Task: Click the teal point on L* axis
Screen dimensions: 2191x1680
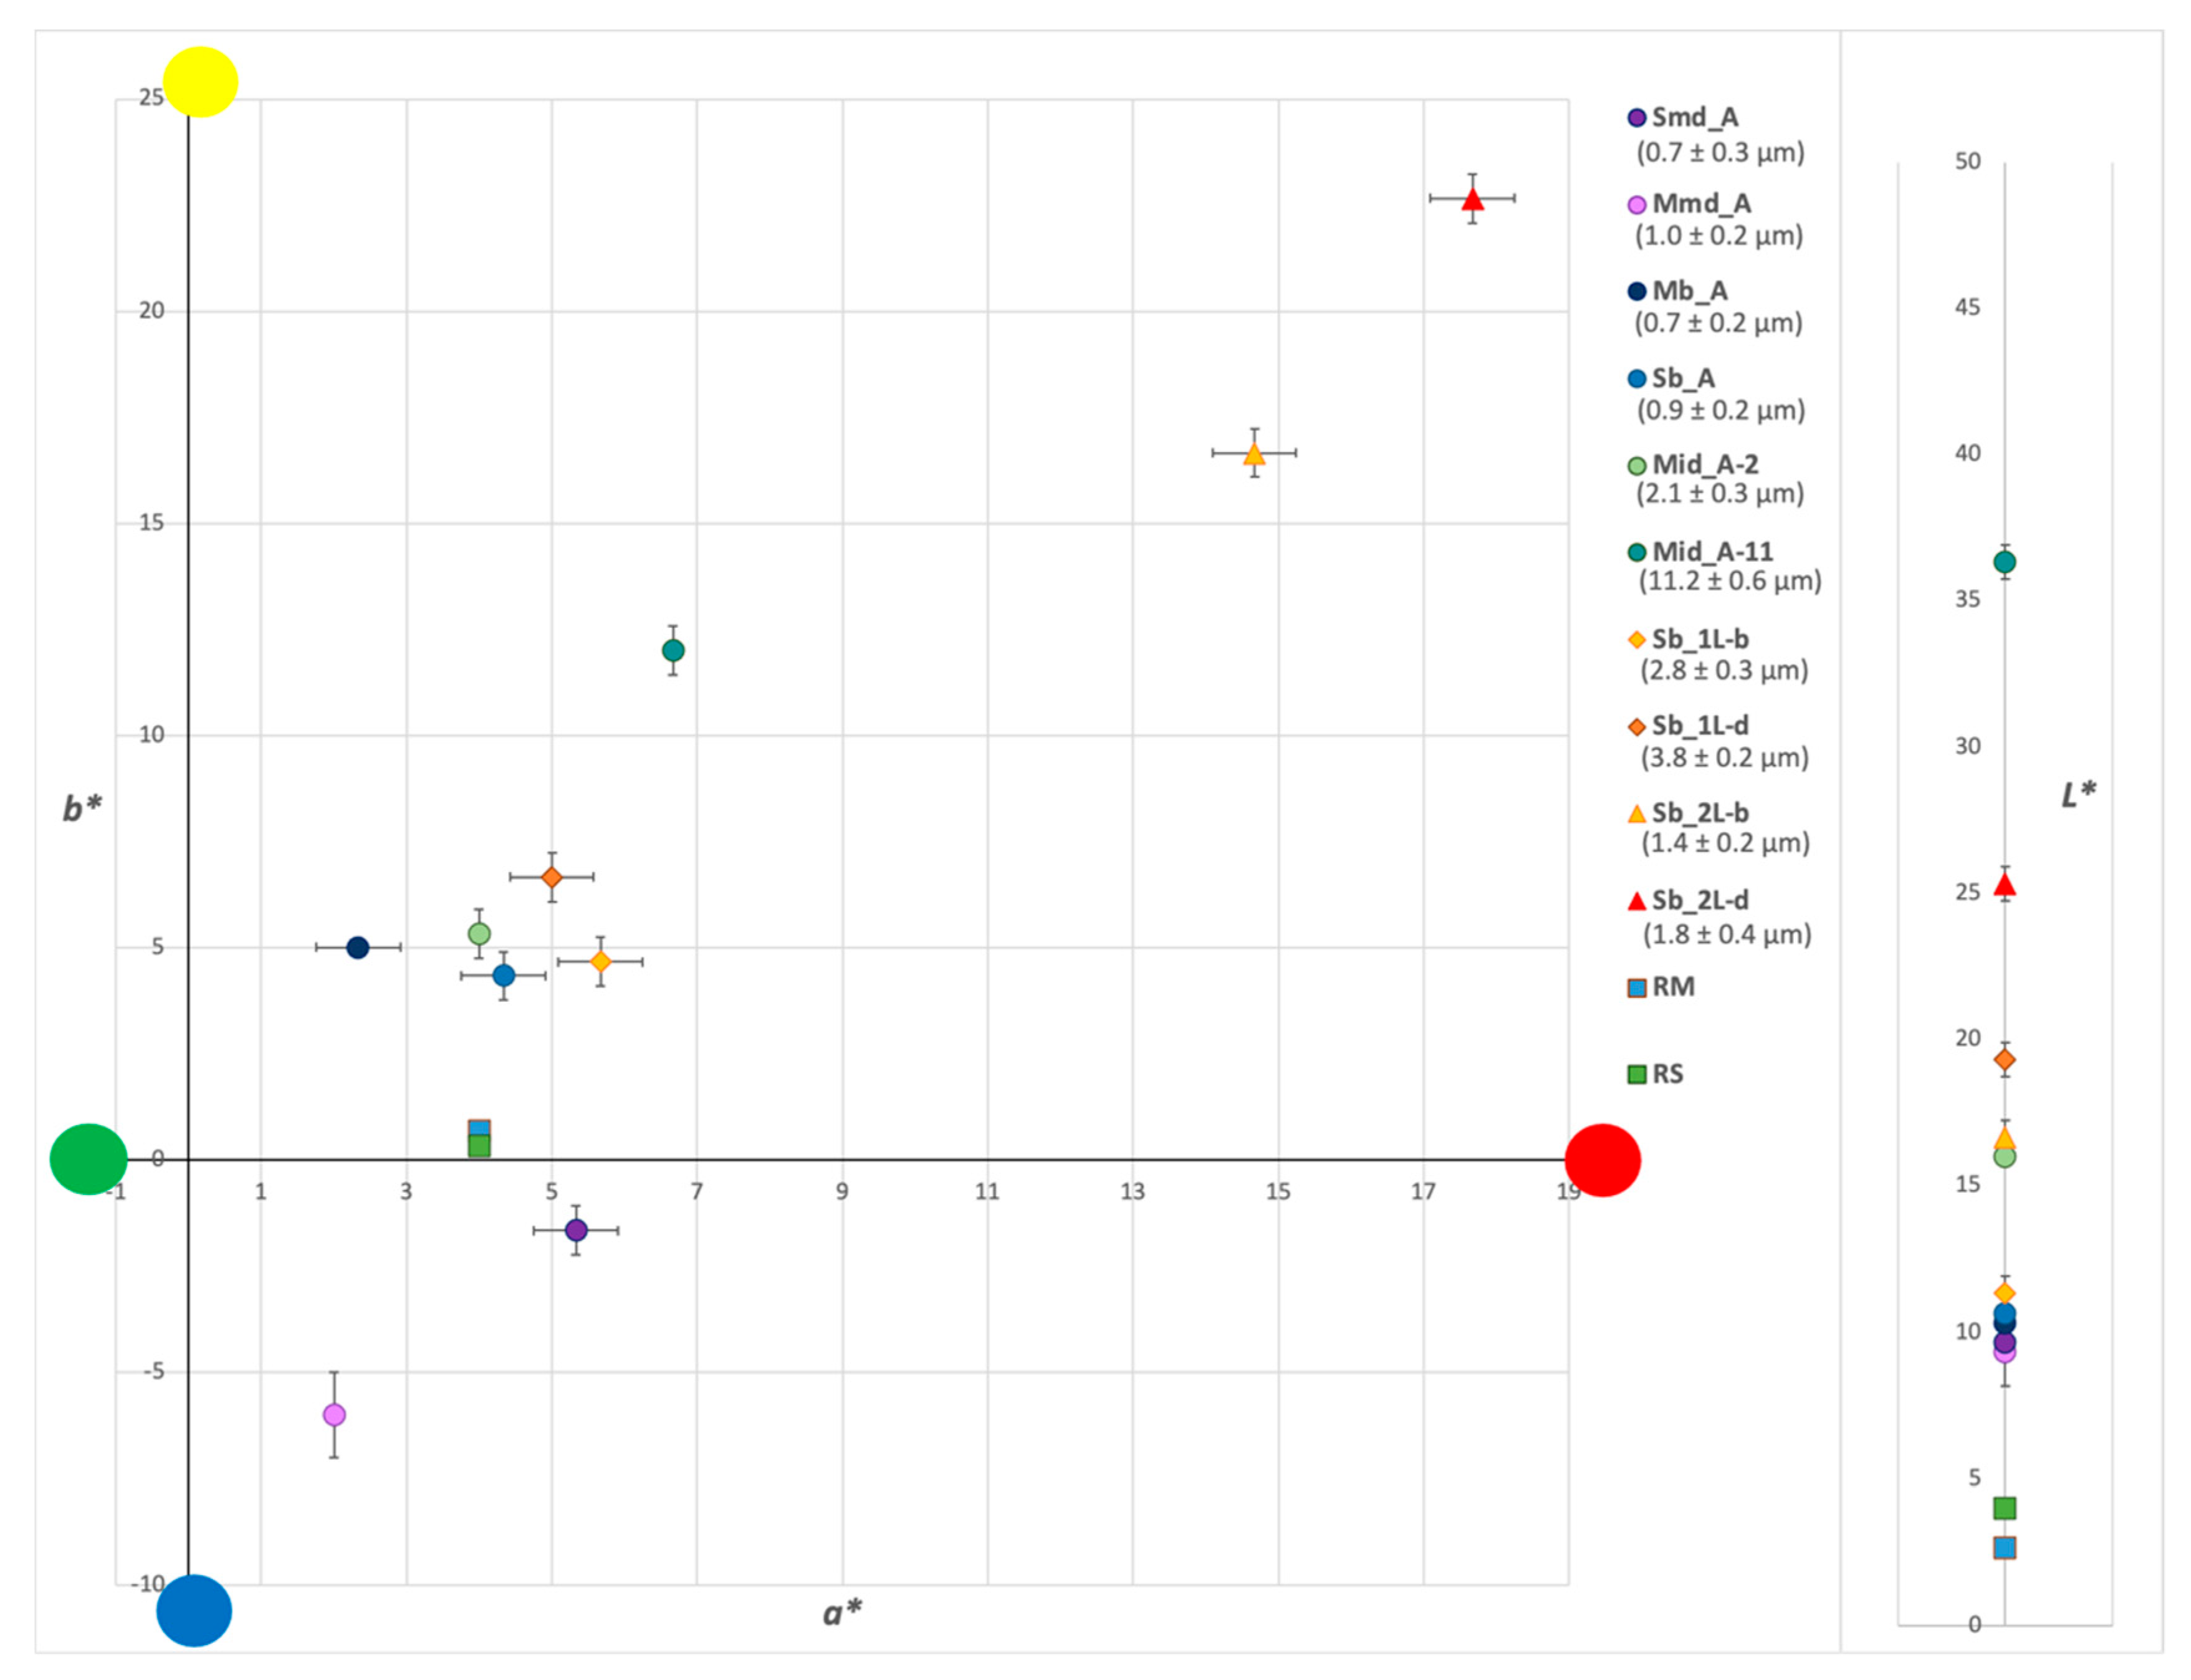Action: pos(2004,562)
